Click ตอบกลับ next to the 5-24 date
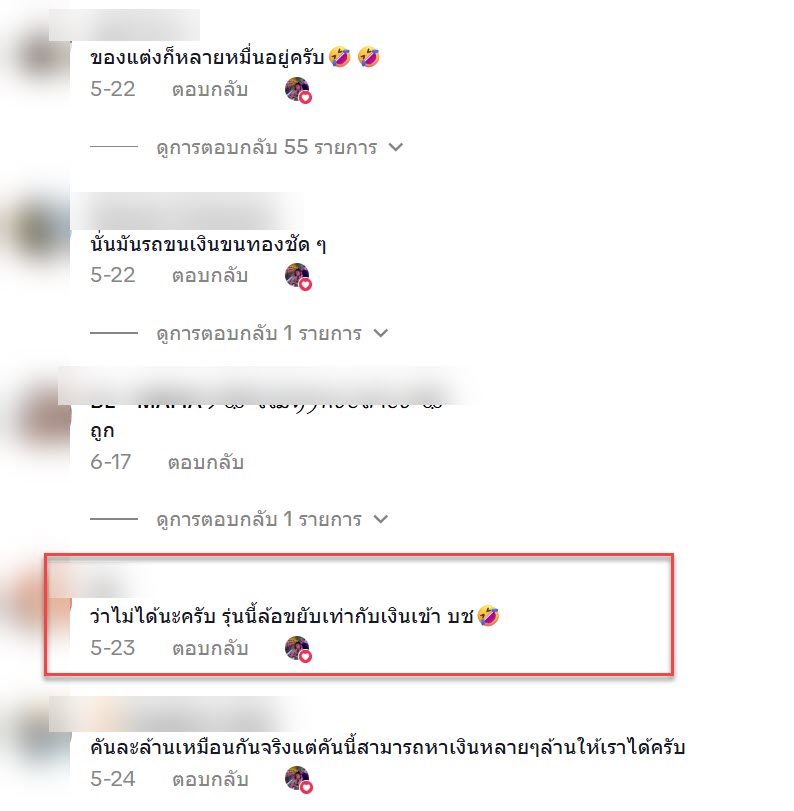This screenshot has width=794, height=811. tap(210, 779)
